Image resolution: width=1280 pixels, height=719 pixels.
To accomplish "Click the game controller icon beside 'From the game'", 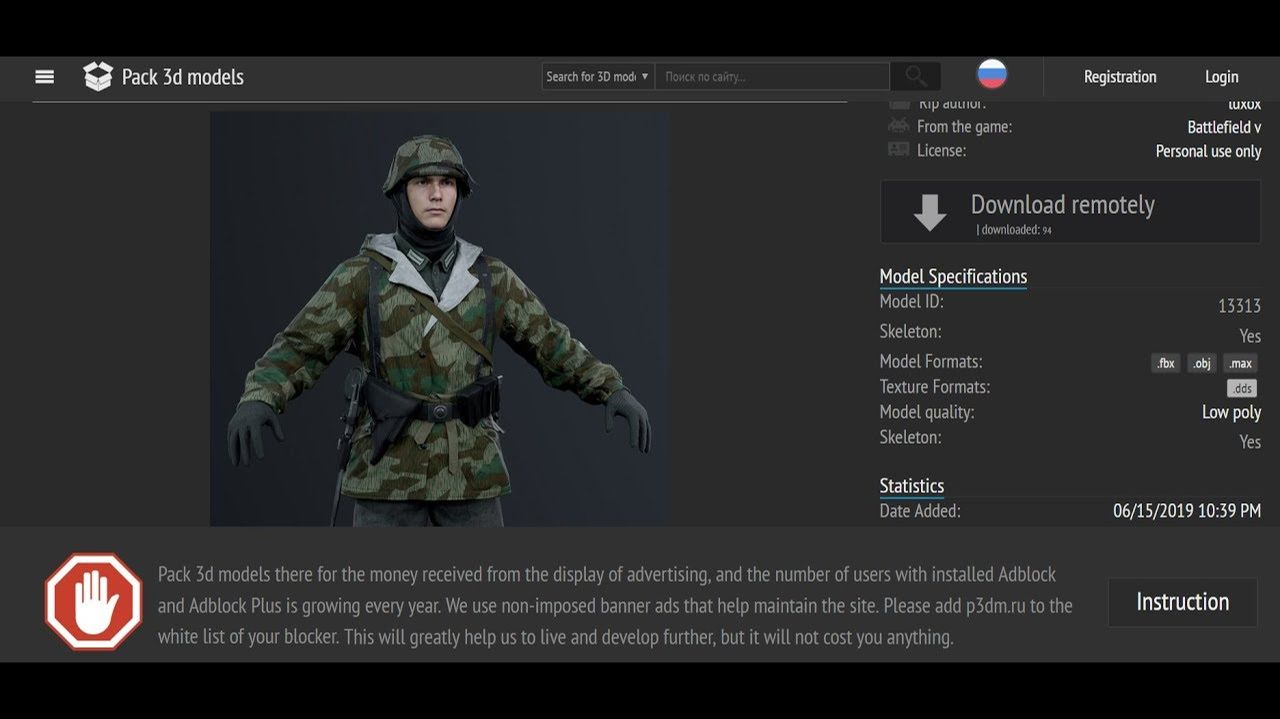I will click(899, 127).
